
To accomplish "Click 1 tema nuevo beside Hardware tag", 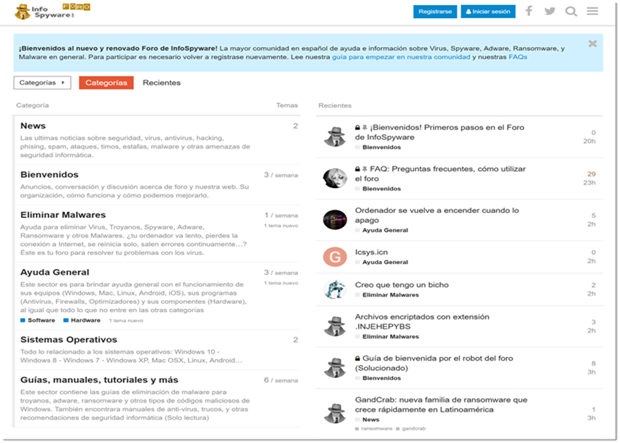I will point(126,321).
